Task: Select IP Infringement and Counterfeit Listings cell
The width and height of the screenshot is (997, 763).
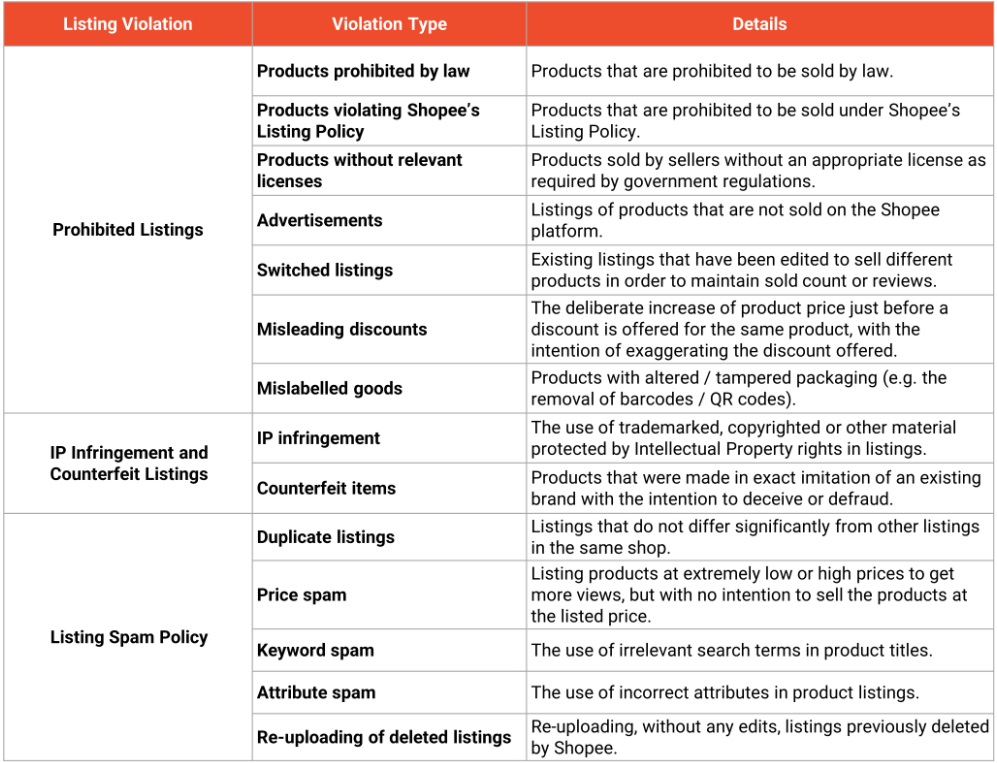Action: [x=129, y=463]
